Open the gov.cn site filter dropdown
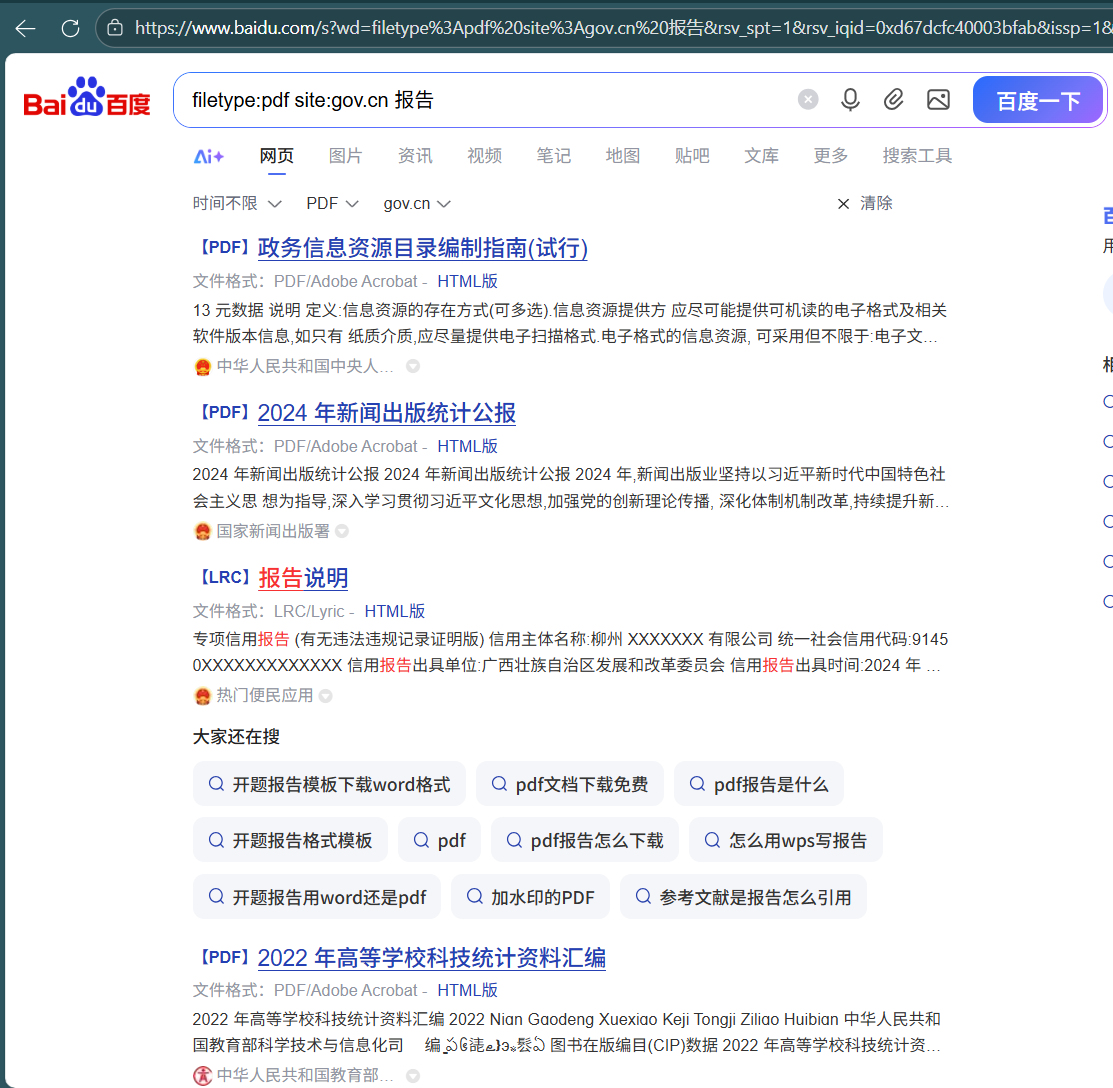This screenshot has height=1088, width=1113. point(416,202)
